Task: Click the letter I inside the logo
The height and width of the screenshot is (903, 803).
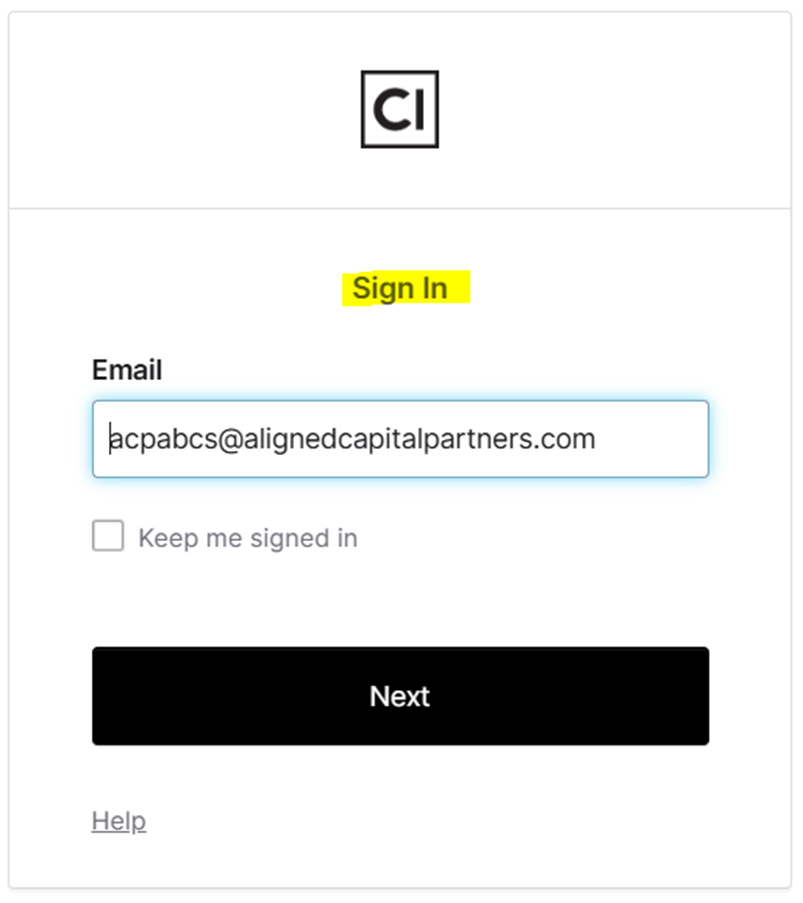Action: coord(419,109)
